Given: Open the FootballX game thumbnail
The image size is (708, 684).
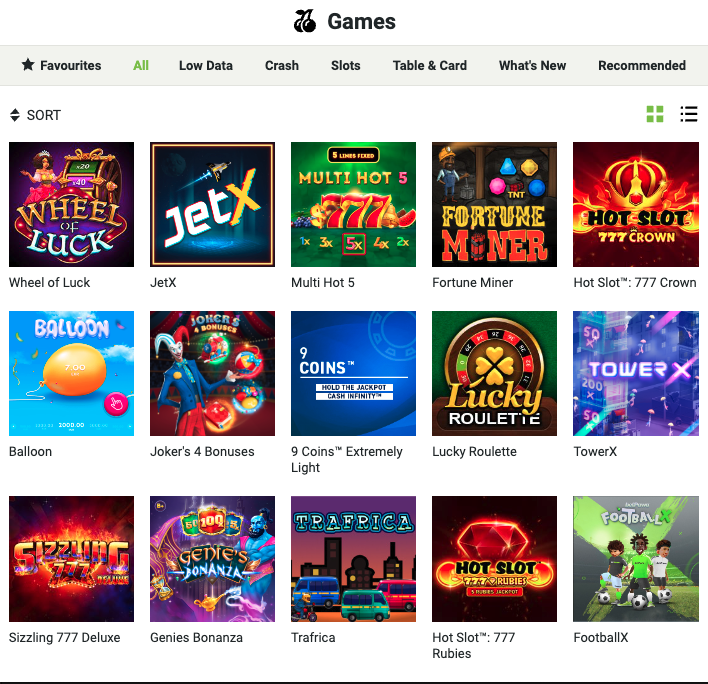Looking at the screenshot, I should (x=636, y=559).
